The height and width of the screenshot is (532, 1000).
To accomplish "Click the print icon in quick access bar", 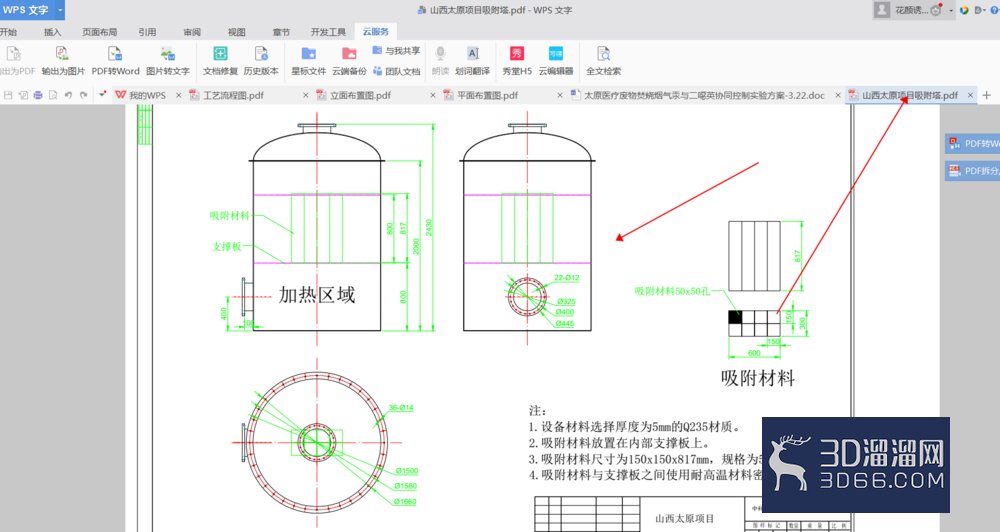I will point(38,95).
